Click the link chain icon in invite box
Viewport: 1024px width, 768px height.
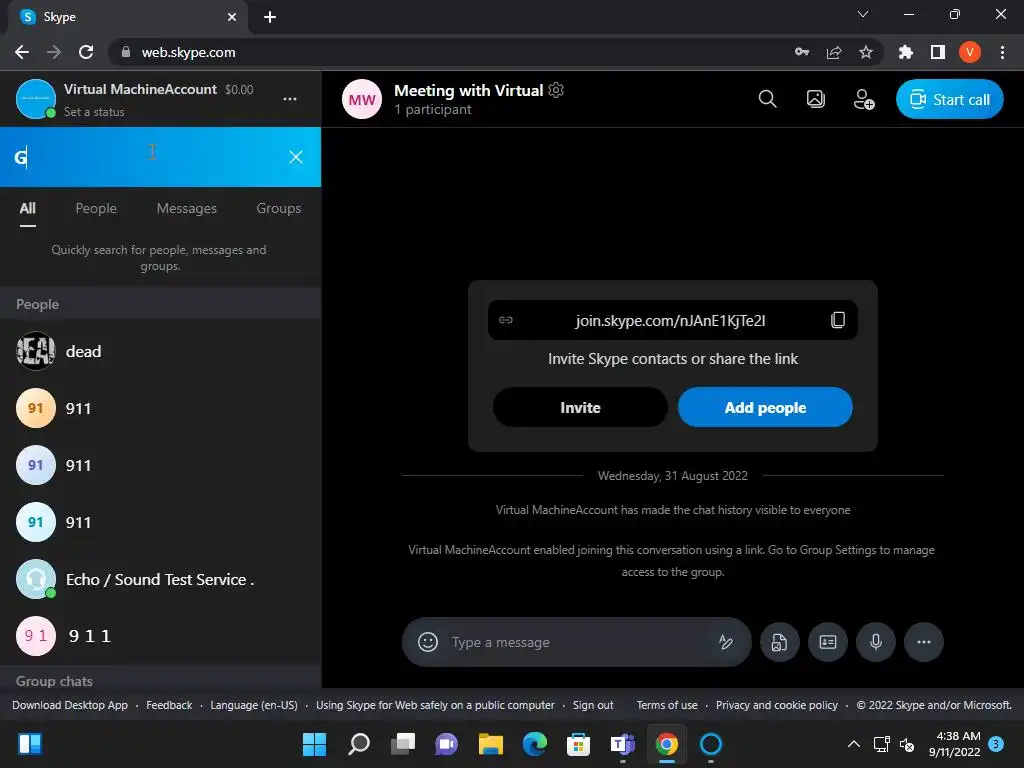click(x=506, y=320)
